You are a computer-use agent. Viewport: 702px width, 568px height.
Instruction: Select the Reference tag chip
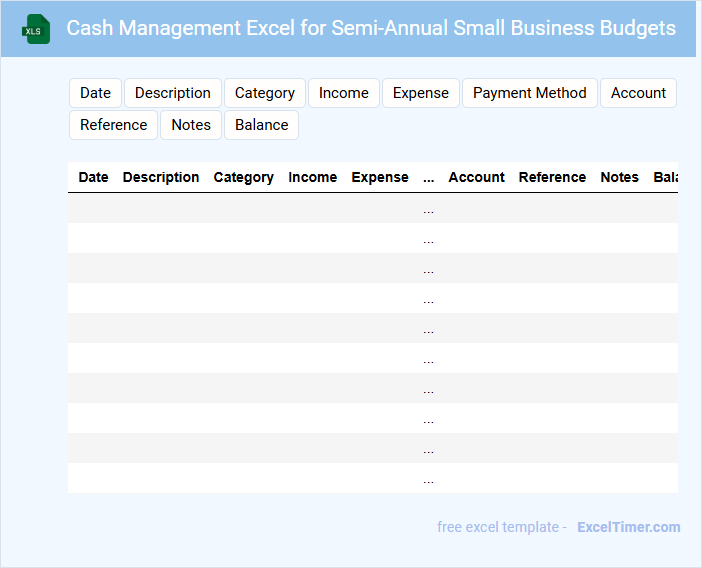coord(113,125)
